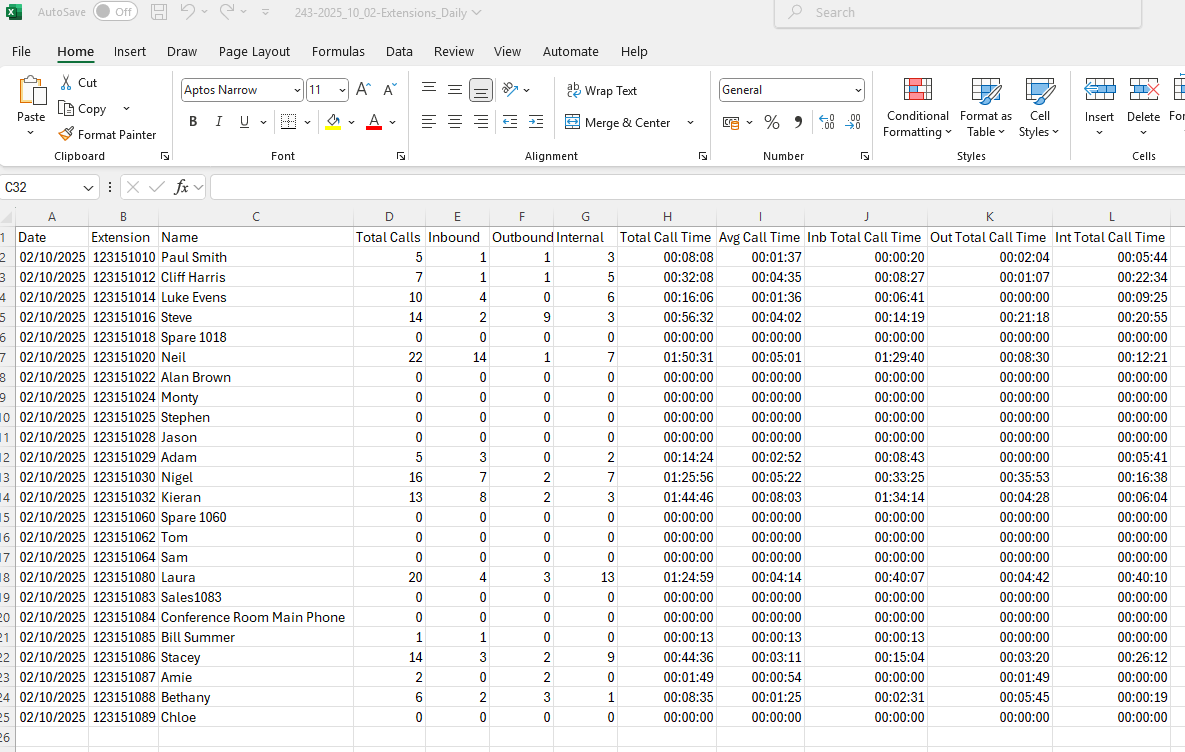Click the Italic formatting icon
Screen dimensions: 1185x752
pyautogui.click(x=219, y=122)
